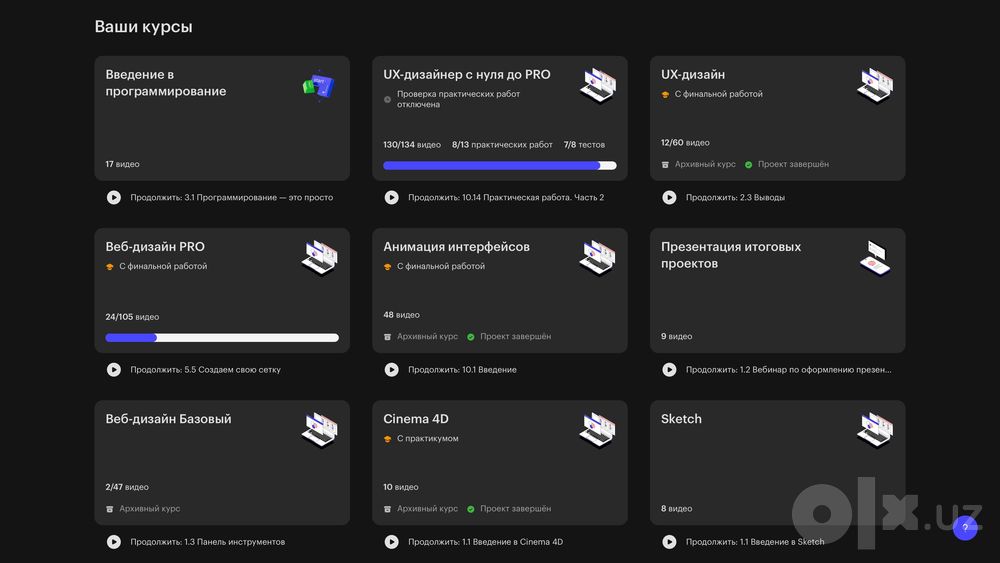
Task: Click the 48 видео label
Action: [x=401, y=315]
